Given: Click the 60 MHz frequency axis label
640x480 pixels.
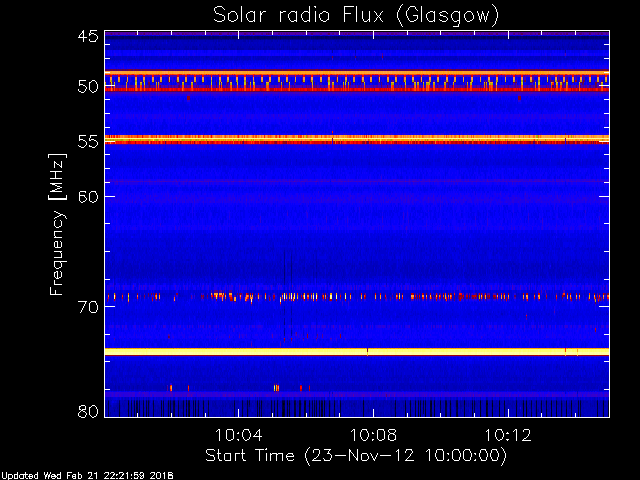Looking at the screenshot, I should (88, 197).
